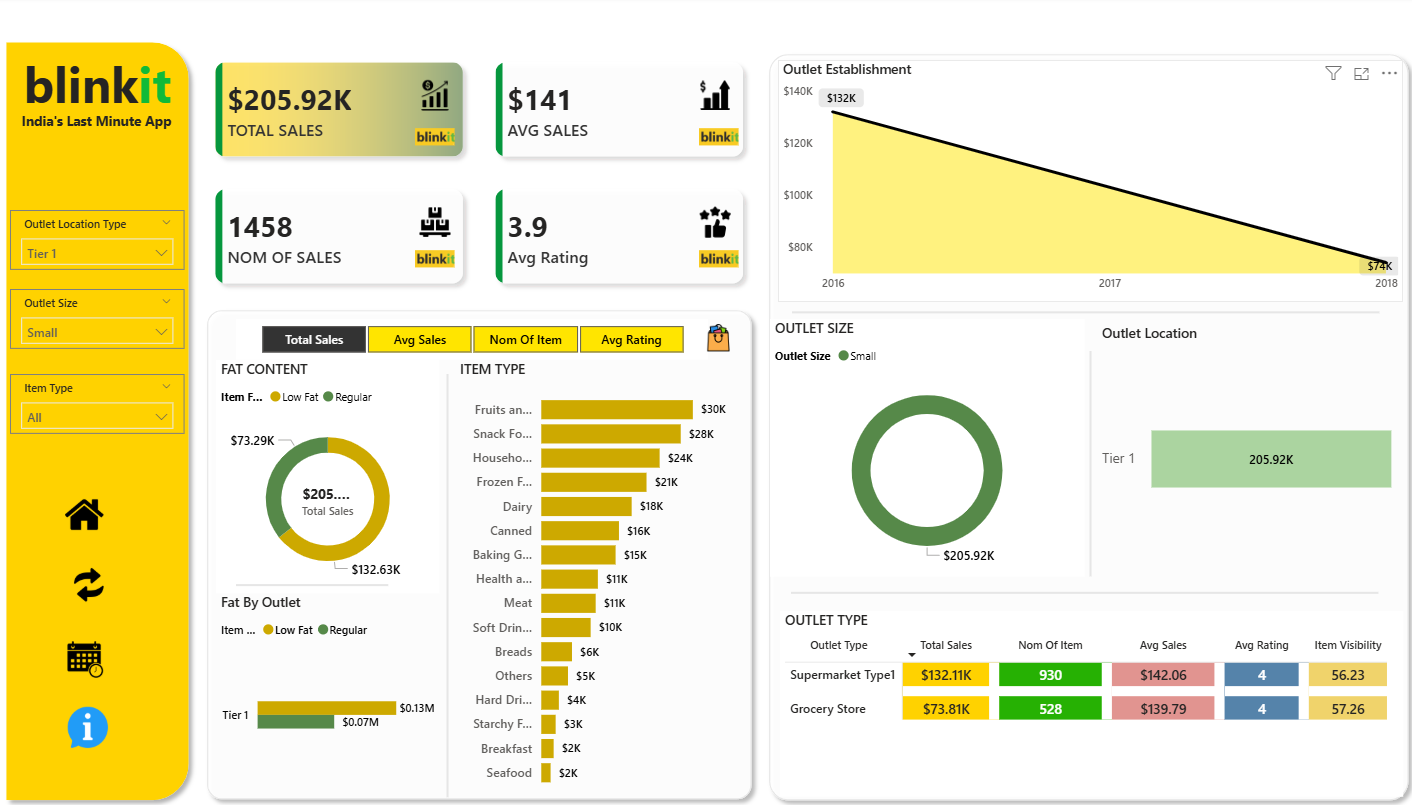The height and width of the screenshot is (805, 1412).
Task: Click the Fruits bar showing $30K
Action: pos(617,409)
